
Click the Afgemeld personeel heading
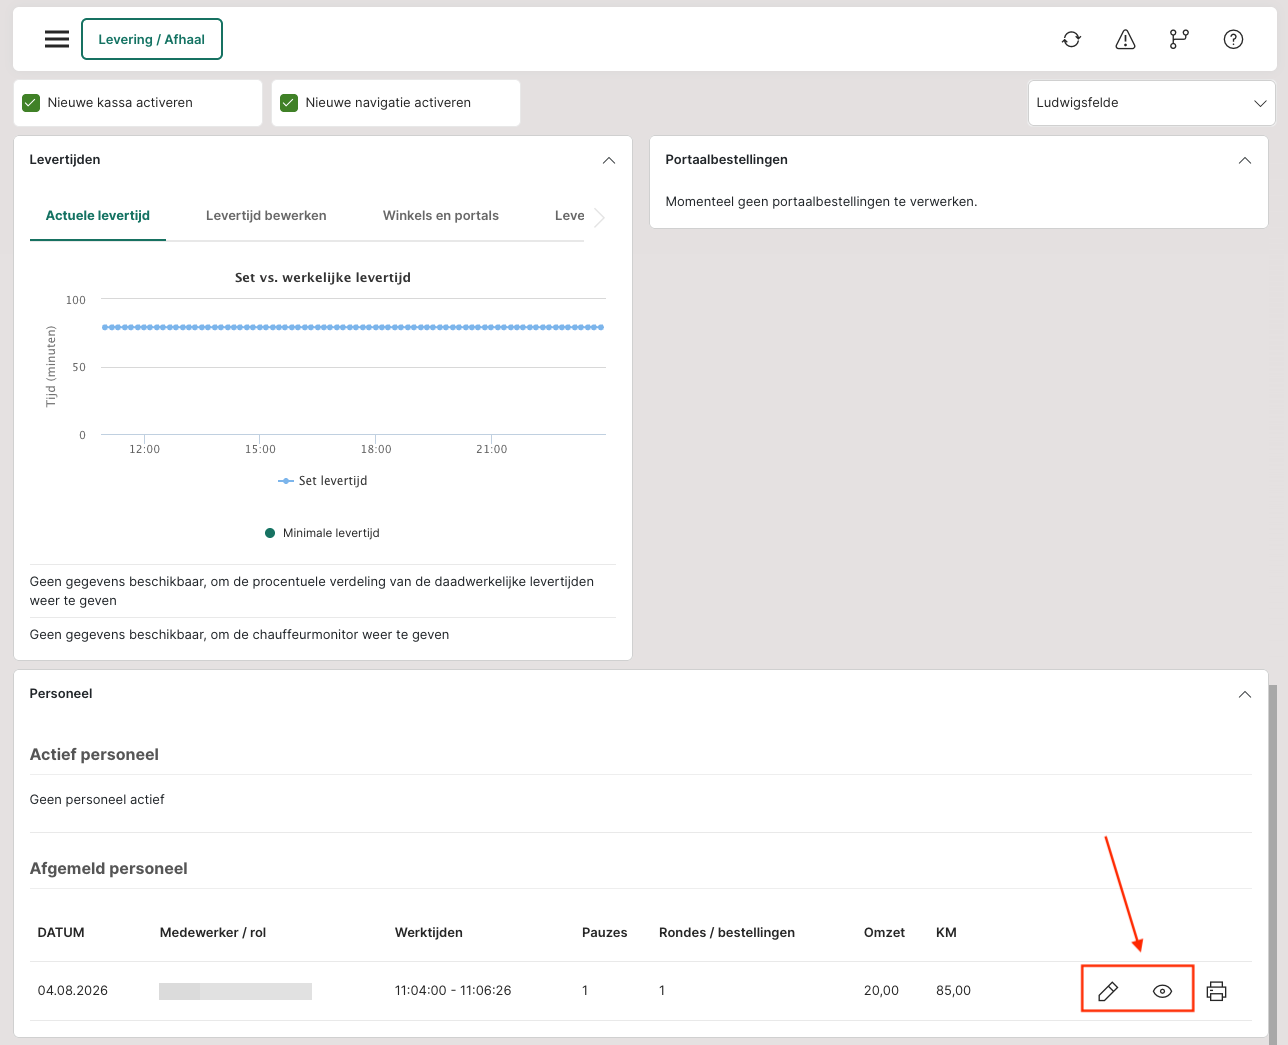109,869
